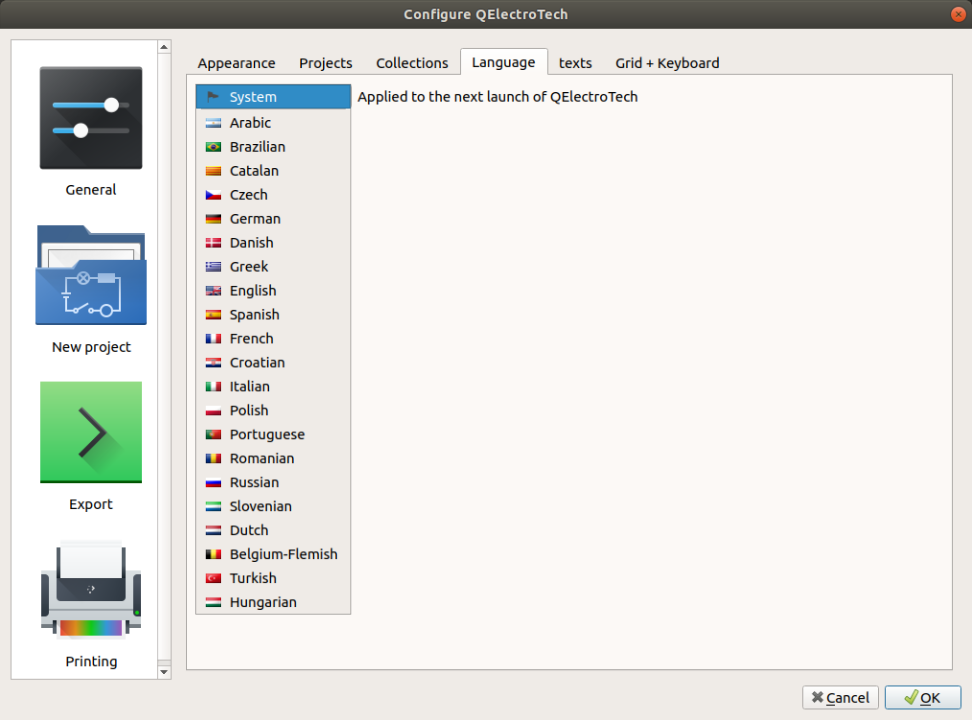Pick the 'Portuguese' language label
The width and height of the screenshot is (972, 720).
[x=267, y=435]
